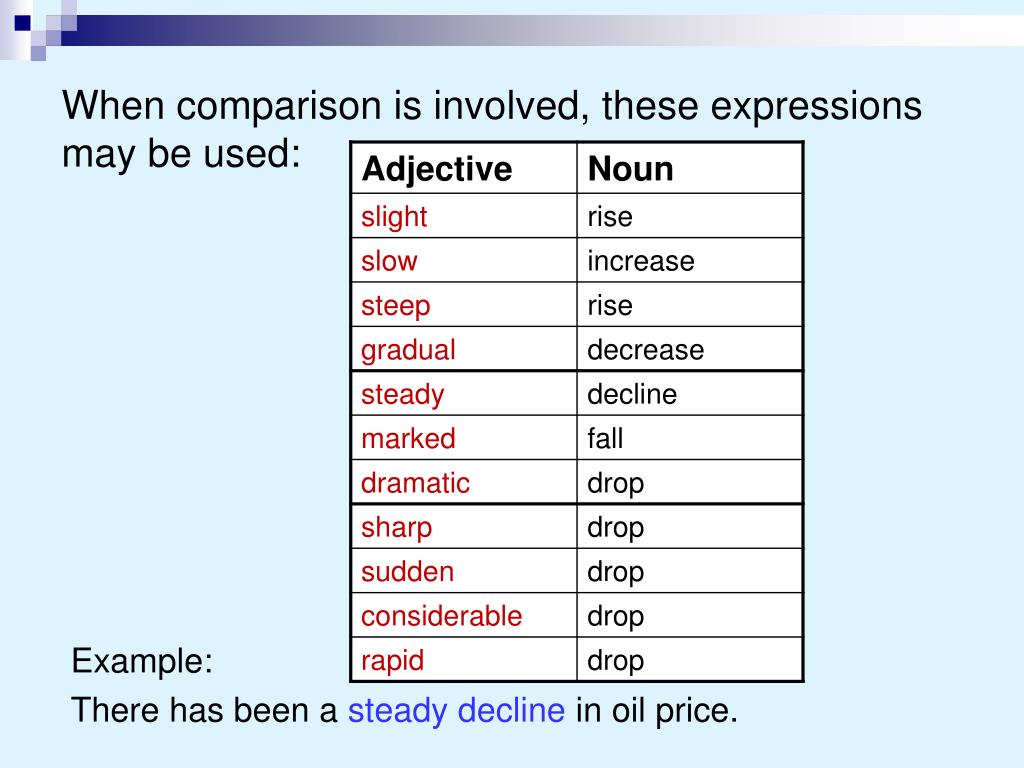Click the 'marked' adjective cell
Screen dimensions: 1024x768
pyautogui.click(x=464, y=438)
